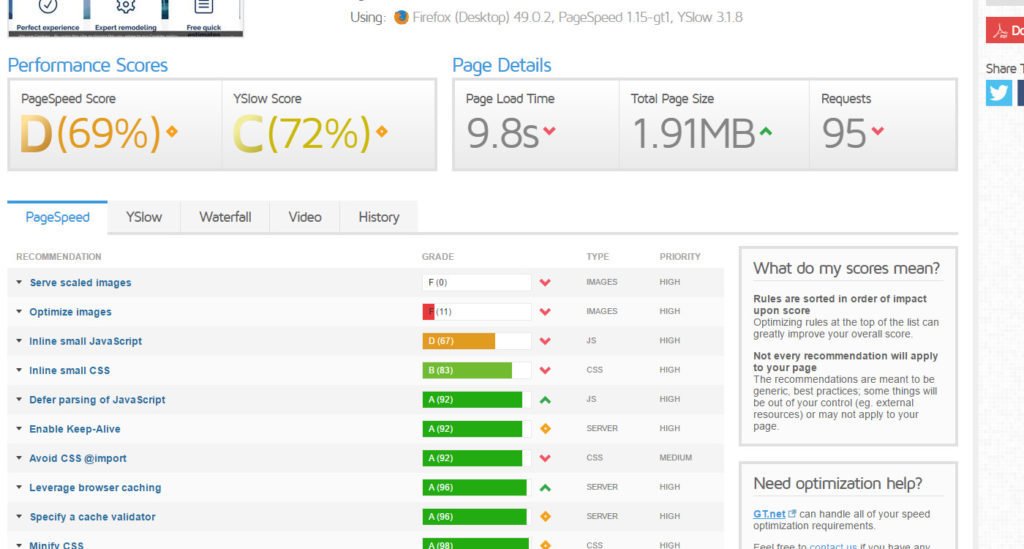Open the Waterfall tab
Screen dimensions: 1024x549
point(225,217)
